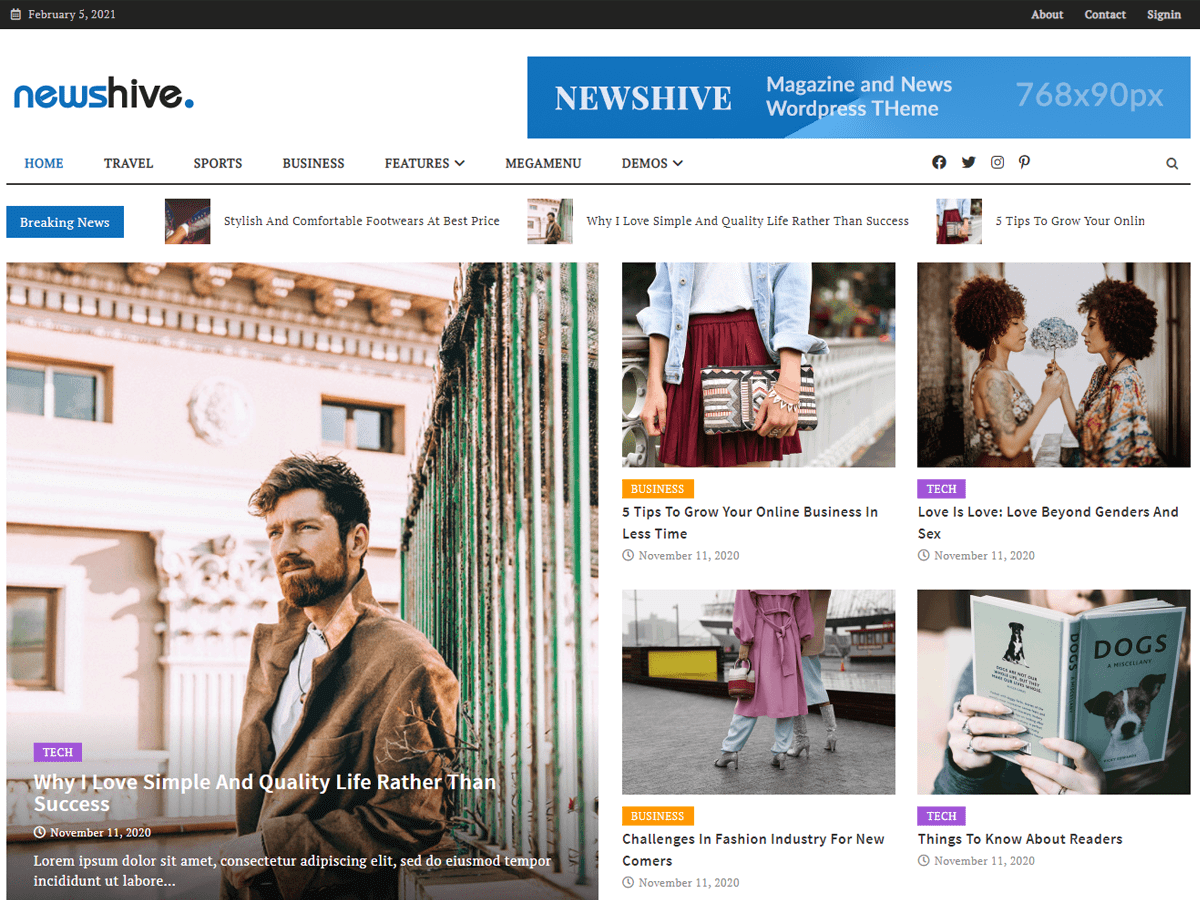Click the Tech tag on the featured article
Screen dimensions: 1200x900
pos(58,752)
